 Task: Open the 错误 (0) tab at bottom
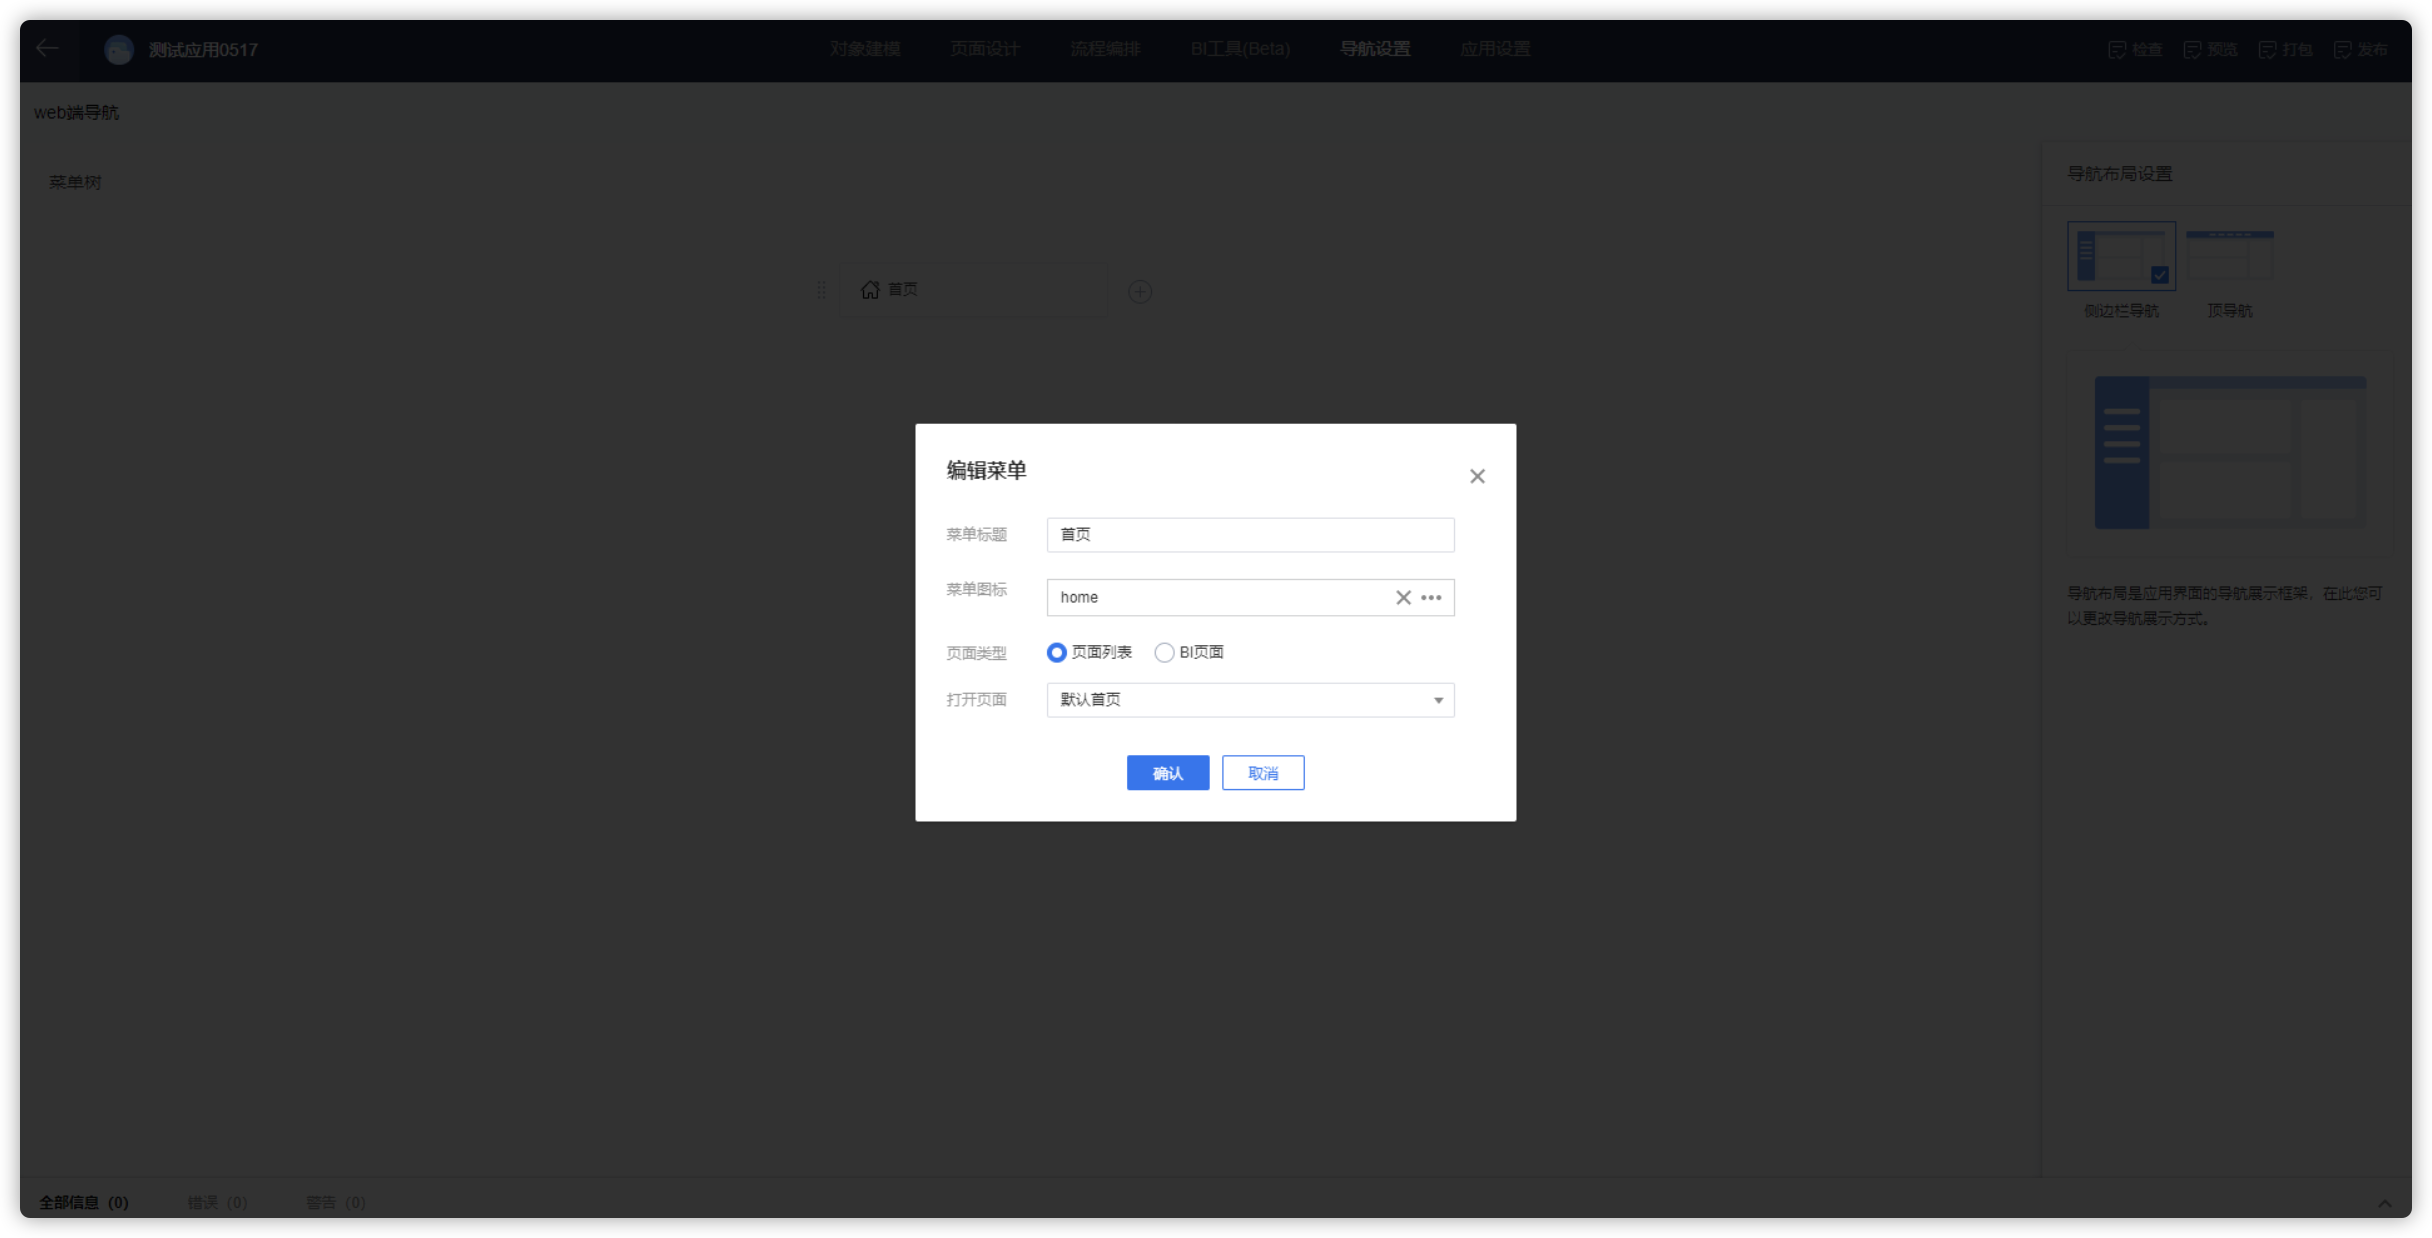pyautogui.click(x=217, y=1202)
